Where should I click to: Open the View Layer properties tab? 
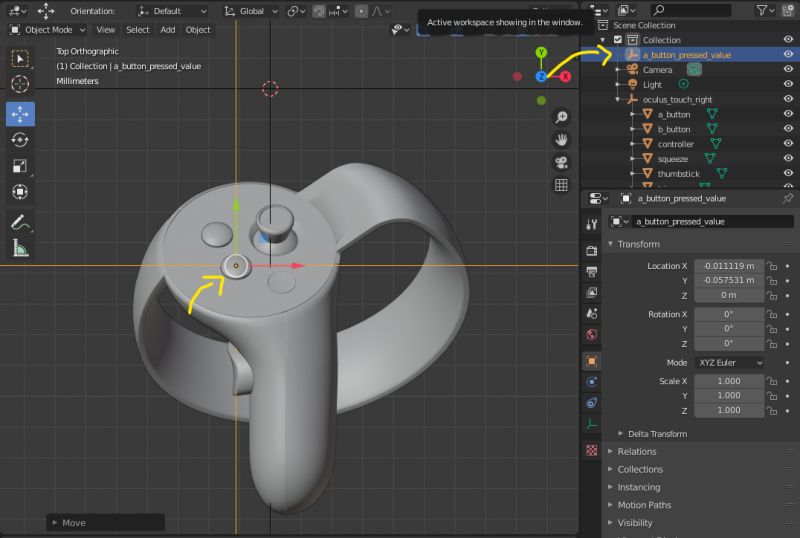pyautogui.click(x=592, y=292)
